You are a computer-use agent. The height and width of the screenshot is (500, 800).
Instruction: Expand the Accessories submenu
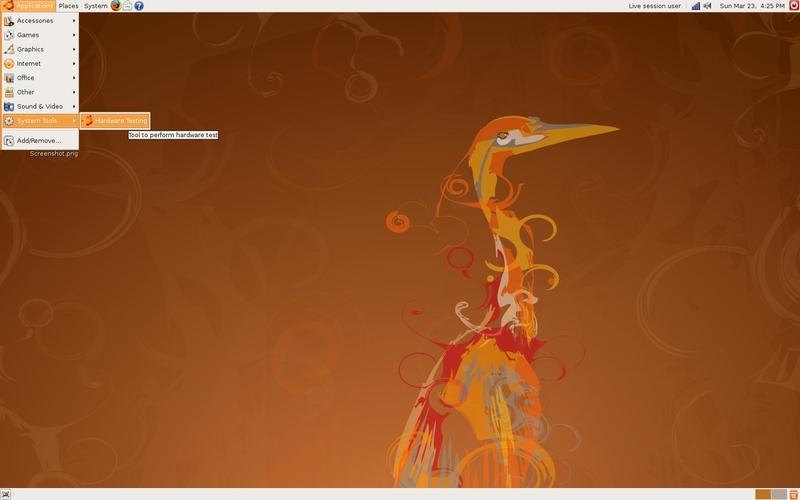[x=40, y=20]
